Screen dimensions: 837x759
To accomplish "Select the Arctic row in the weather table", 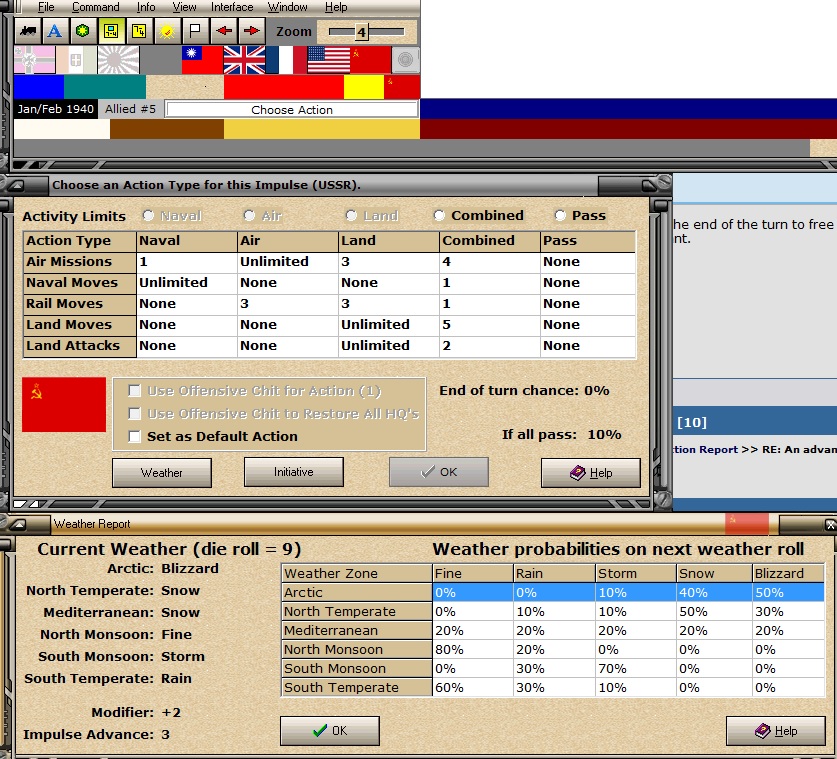I will (x=553, y=592).
